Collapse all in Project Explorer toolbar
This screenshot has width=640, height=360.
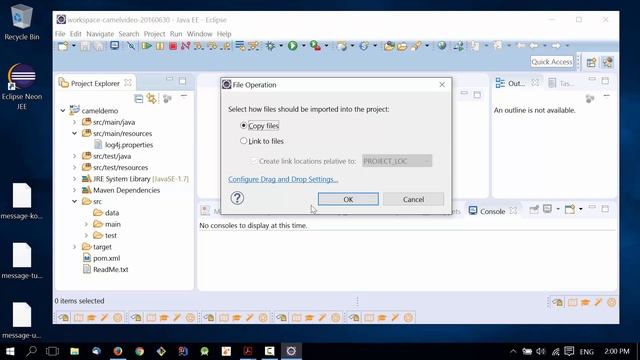click(139, 99)
